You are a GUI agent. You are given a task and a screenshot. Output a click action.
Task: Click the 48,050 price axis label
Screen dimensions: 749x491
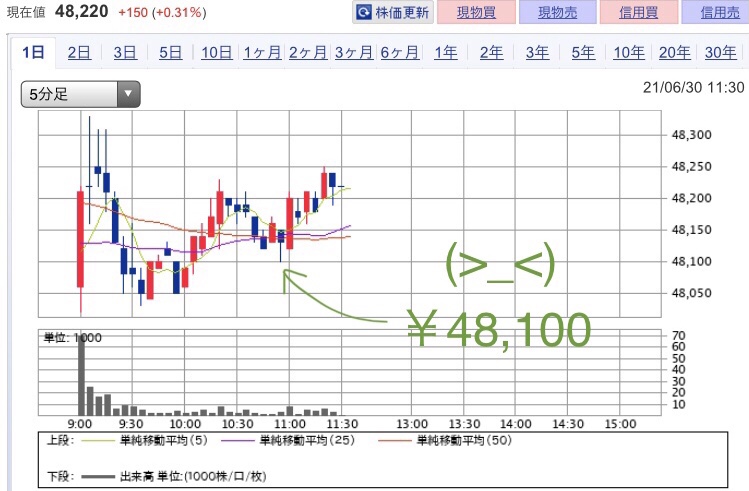692,293
